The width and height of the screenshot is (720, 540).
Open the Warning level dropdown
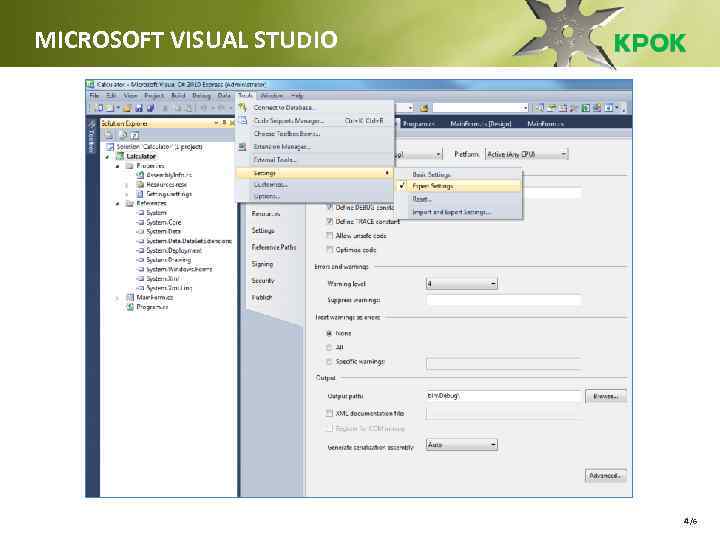[461, 284]
